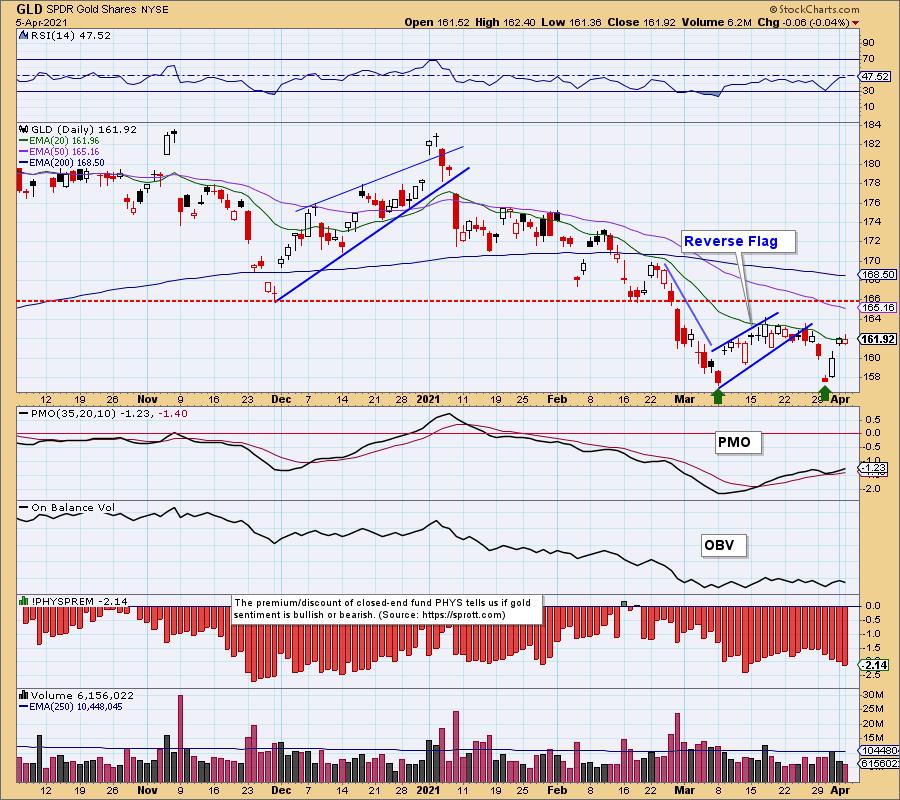Viewport: 900px width, 800px height.
Task: Click the bar icon beside Volume 6,156,022
Action: pos(24,695)
